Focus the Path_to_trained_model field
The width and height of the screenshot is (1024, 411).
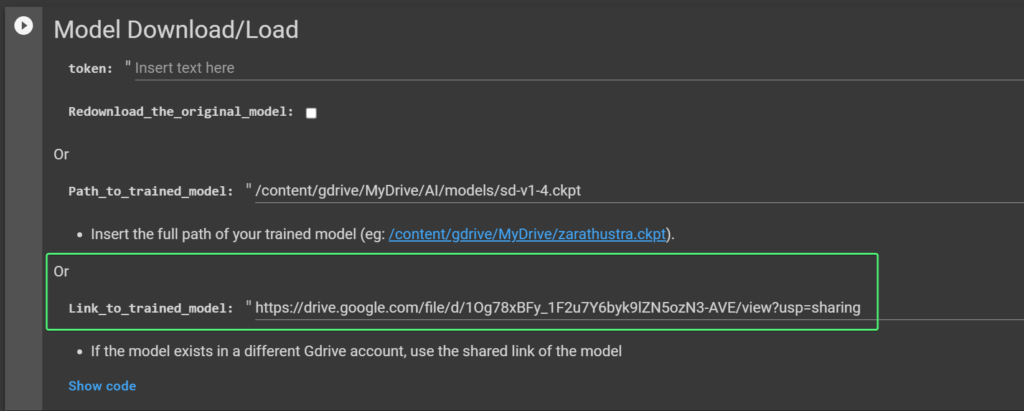[x=639, y=191]
